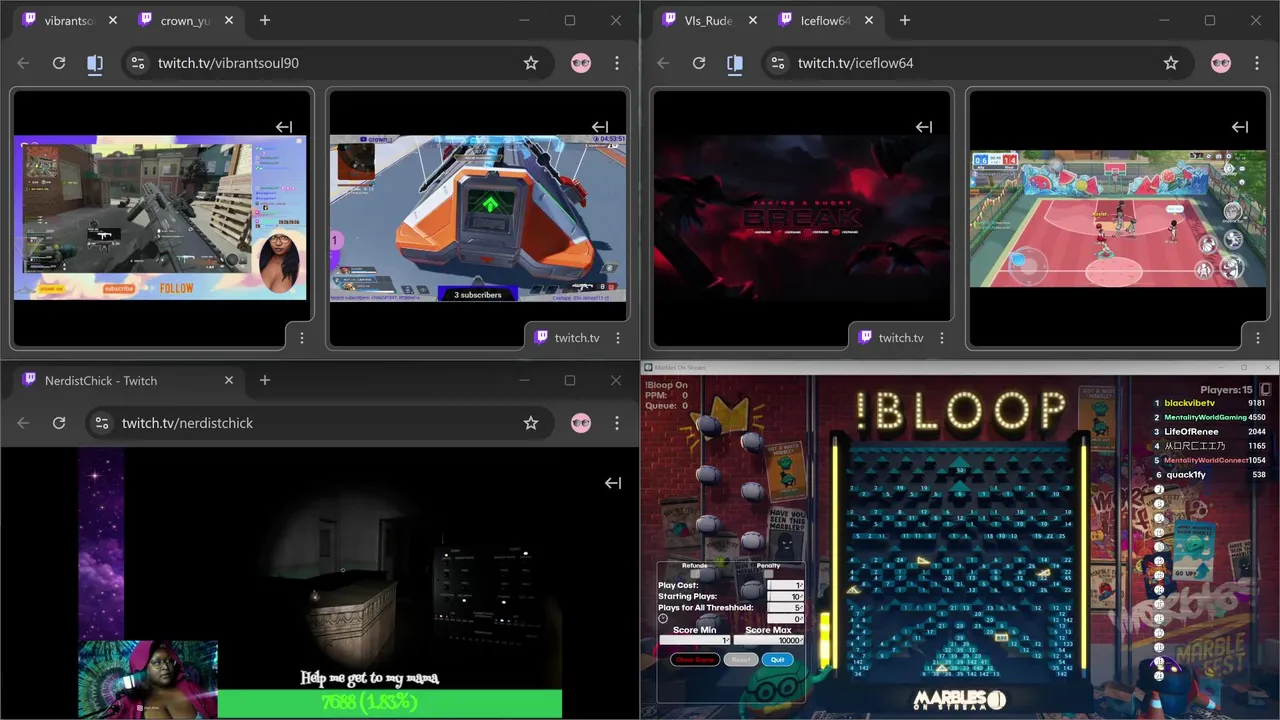The height and width of the screenshot is (720, 1280).
Task: Click the Score Max field
Action: coord(768,640)
